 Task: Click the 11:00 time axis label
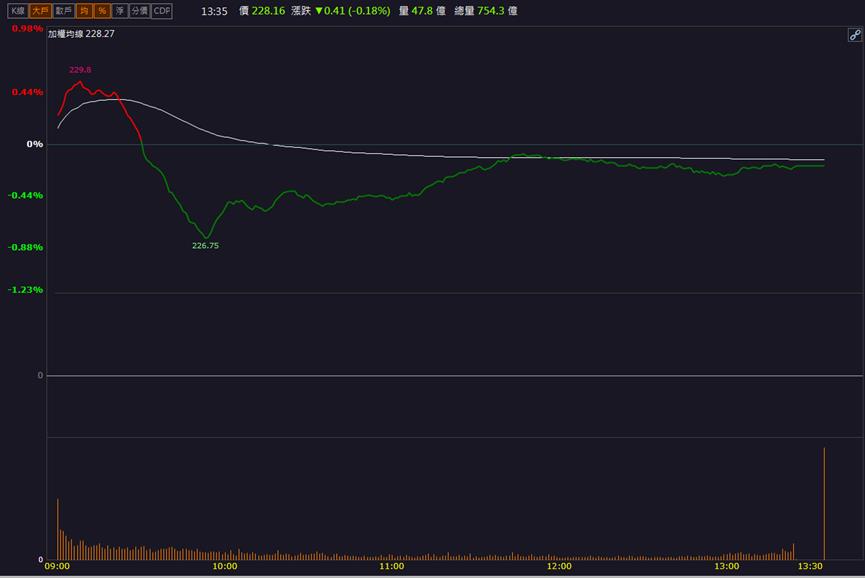coord(392,566)
